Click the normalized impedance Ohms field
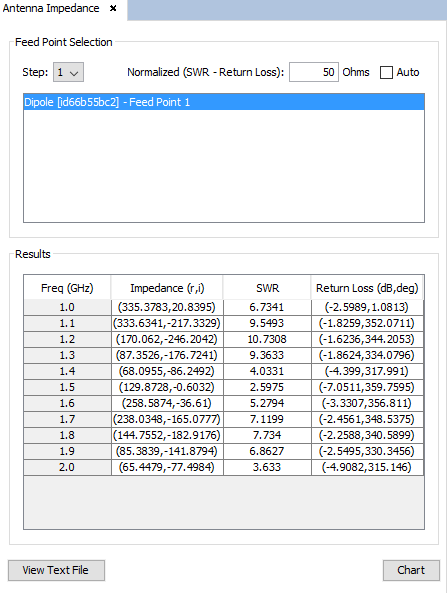Viewport: 447px width, 593px height. click(314, 72)
